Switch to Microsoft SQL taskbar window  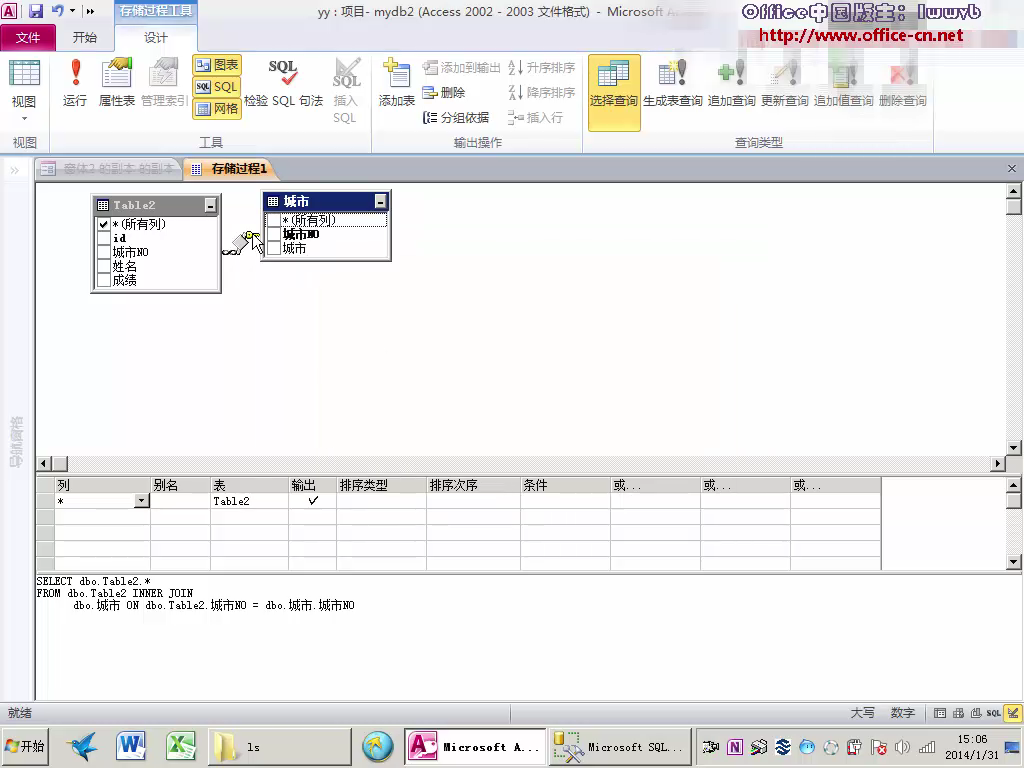619,746
